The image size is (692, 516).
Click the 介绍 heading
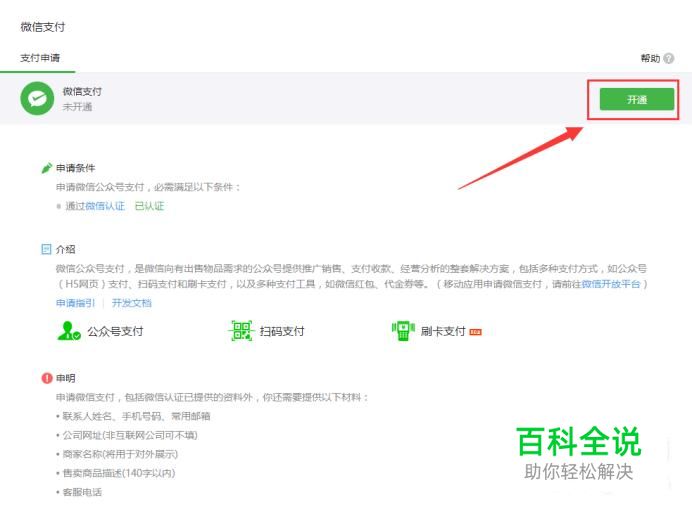66,249
